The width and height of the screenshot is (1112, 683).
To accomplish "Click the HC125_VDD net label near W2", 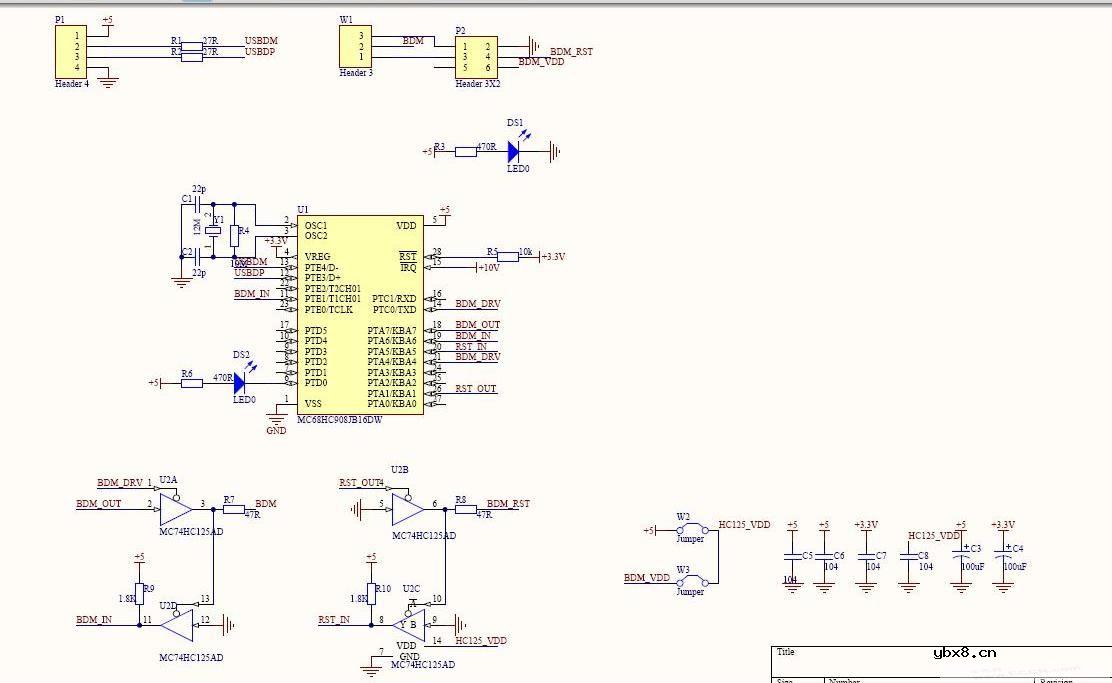I will point(745,525).
